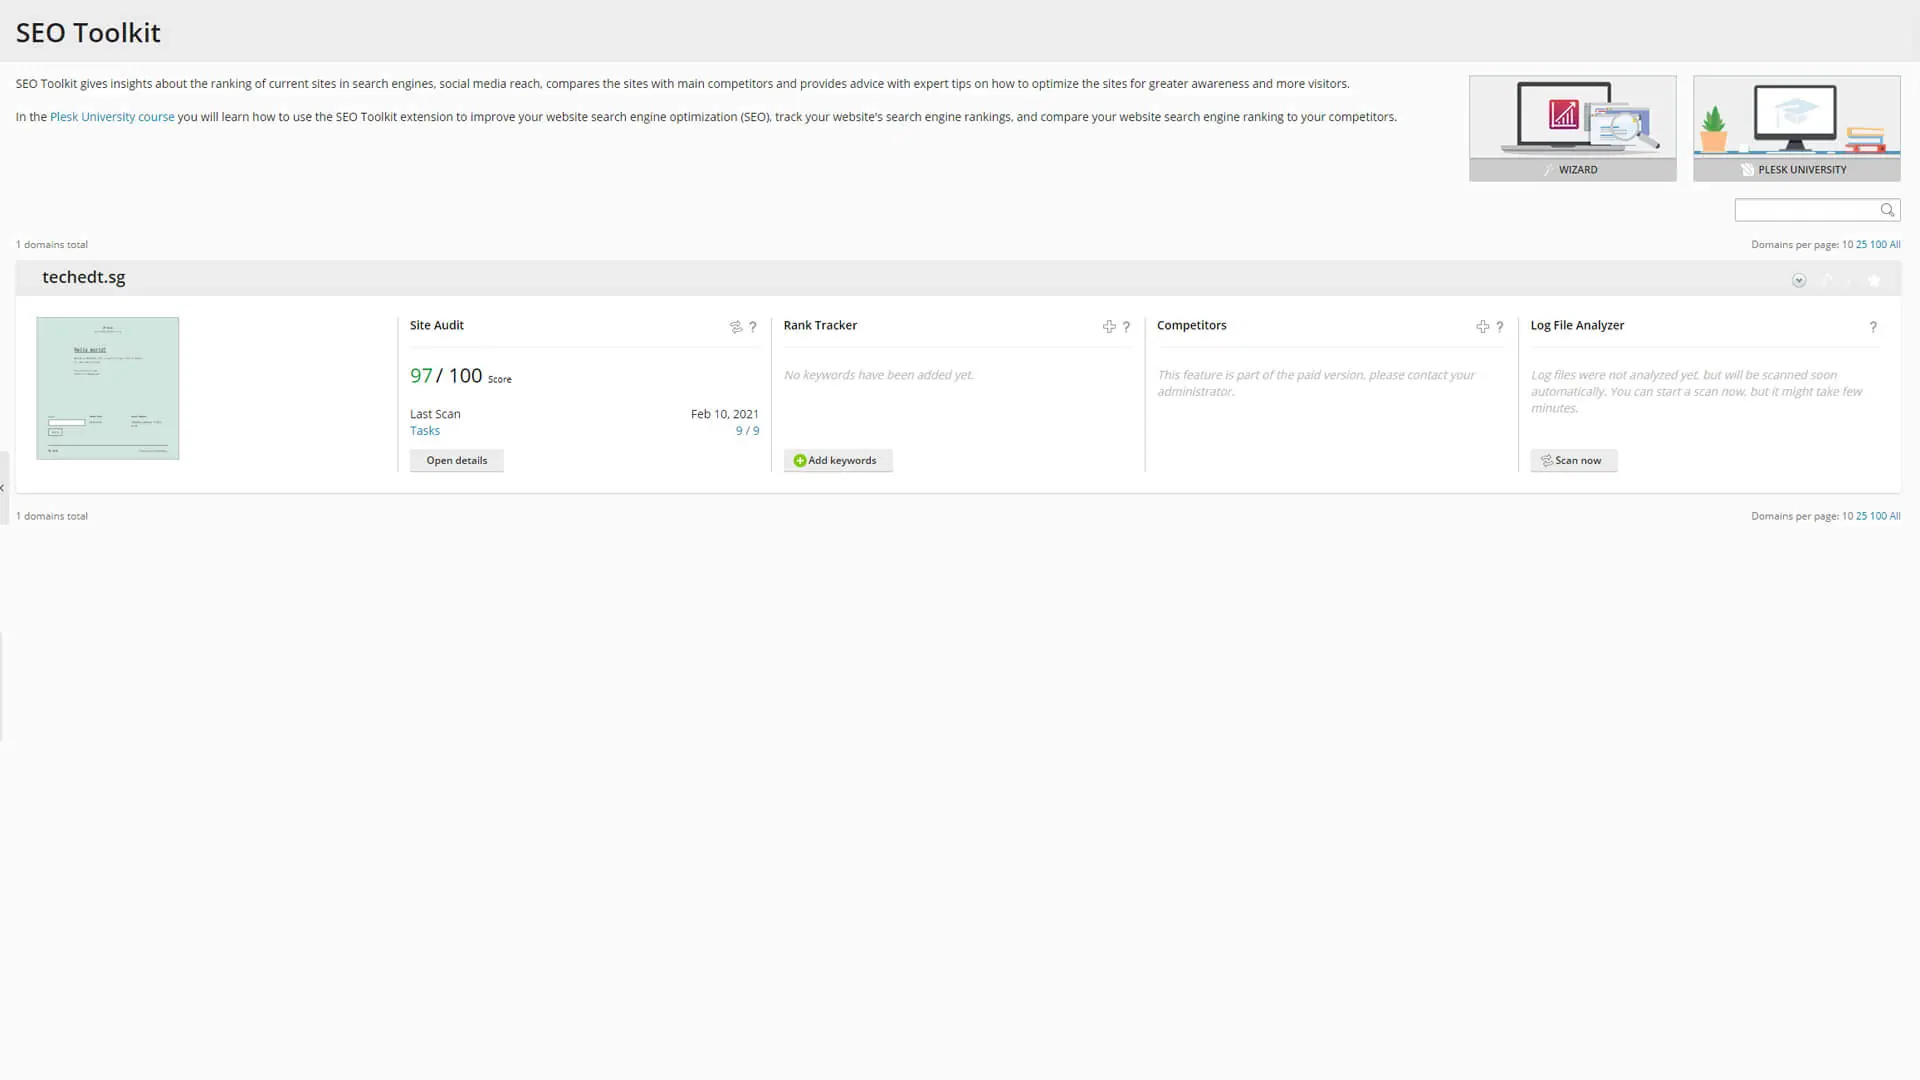
Task: Click the techedt.sg domain title
Action: pos(84,277)
